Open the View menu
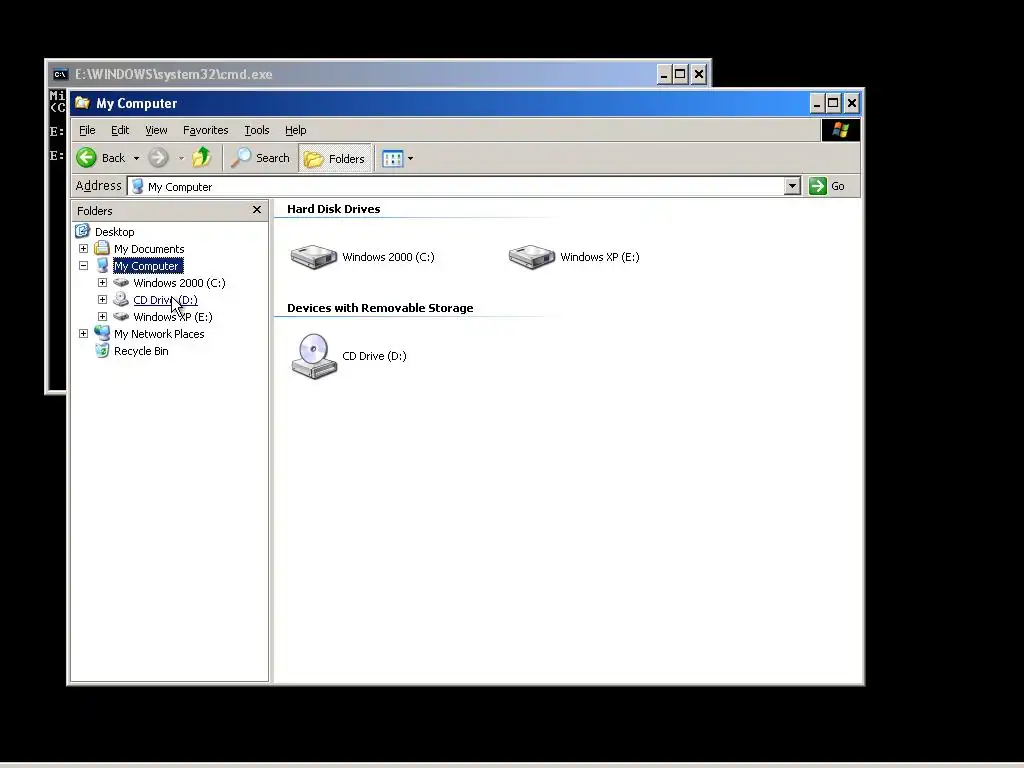Viewport: 1024px width, 768px height. 156,130
